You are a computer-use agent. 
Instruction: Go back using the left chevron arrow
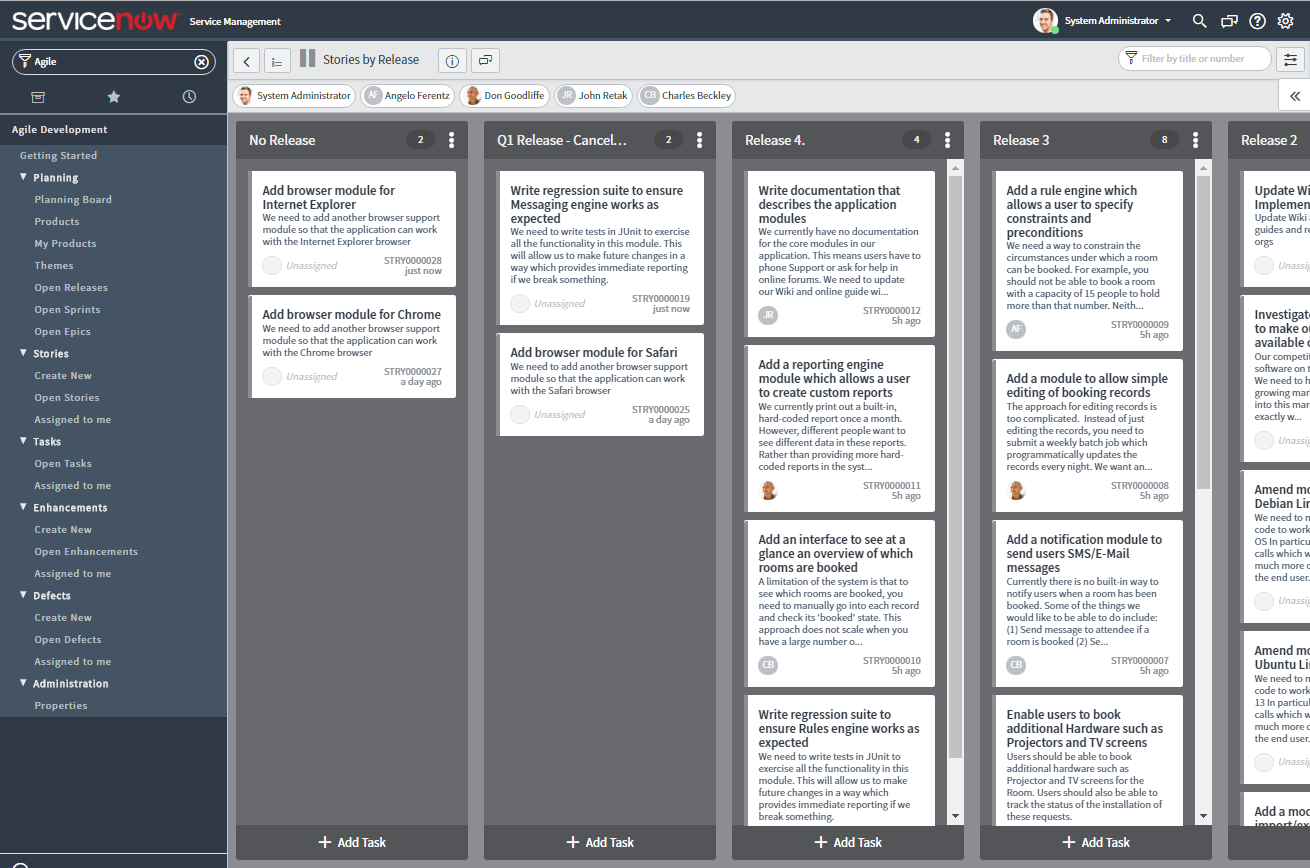[x=246, y=60]
